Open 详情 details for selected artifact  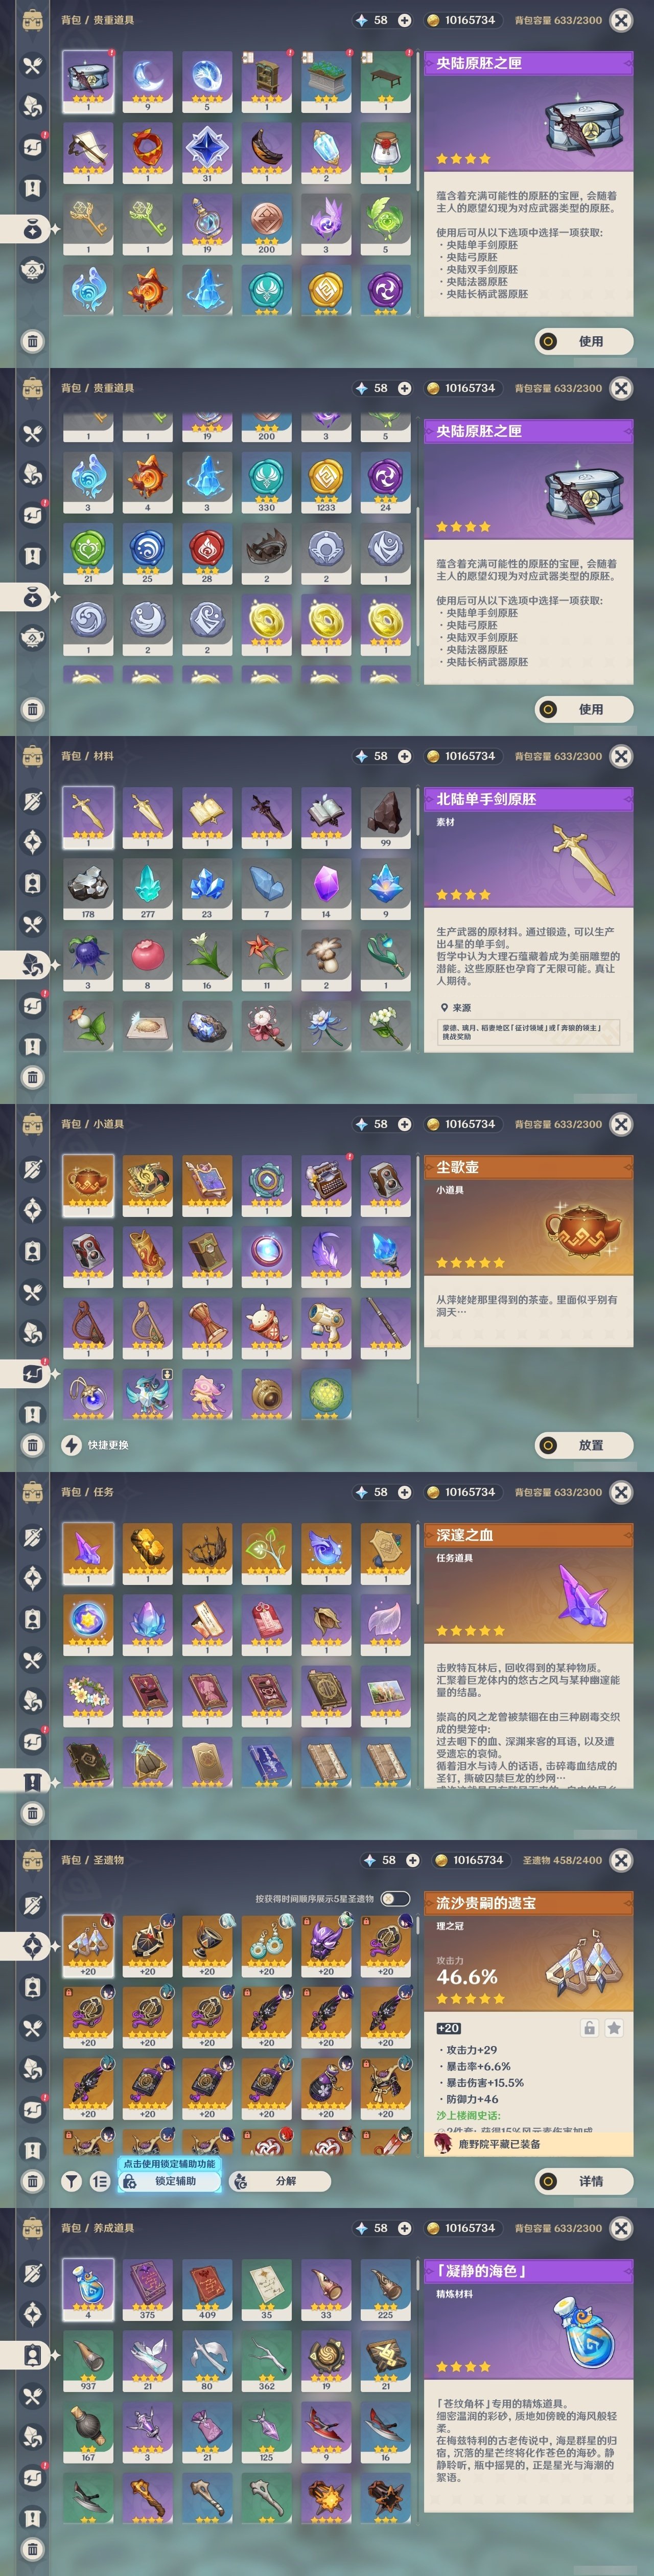(x=584, y=2181)
